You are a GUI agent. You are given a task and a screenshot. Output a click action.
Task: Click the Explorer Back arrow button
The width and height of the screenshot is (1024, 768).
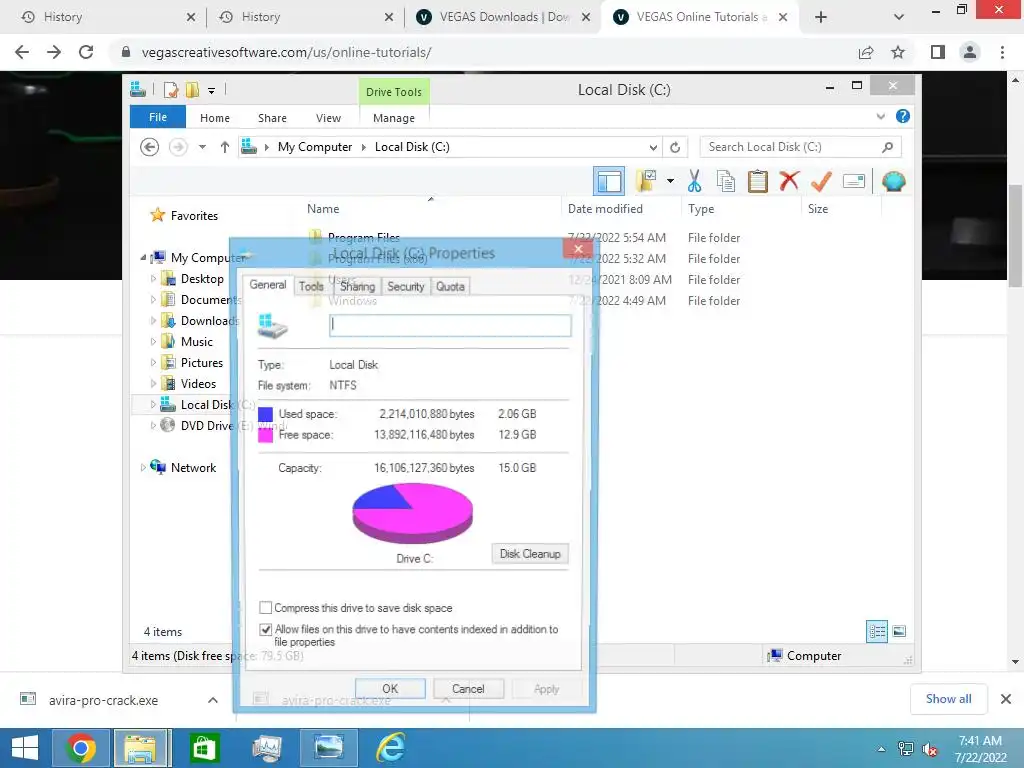pos(150,147)
